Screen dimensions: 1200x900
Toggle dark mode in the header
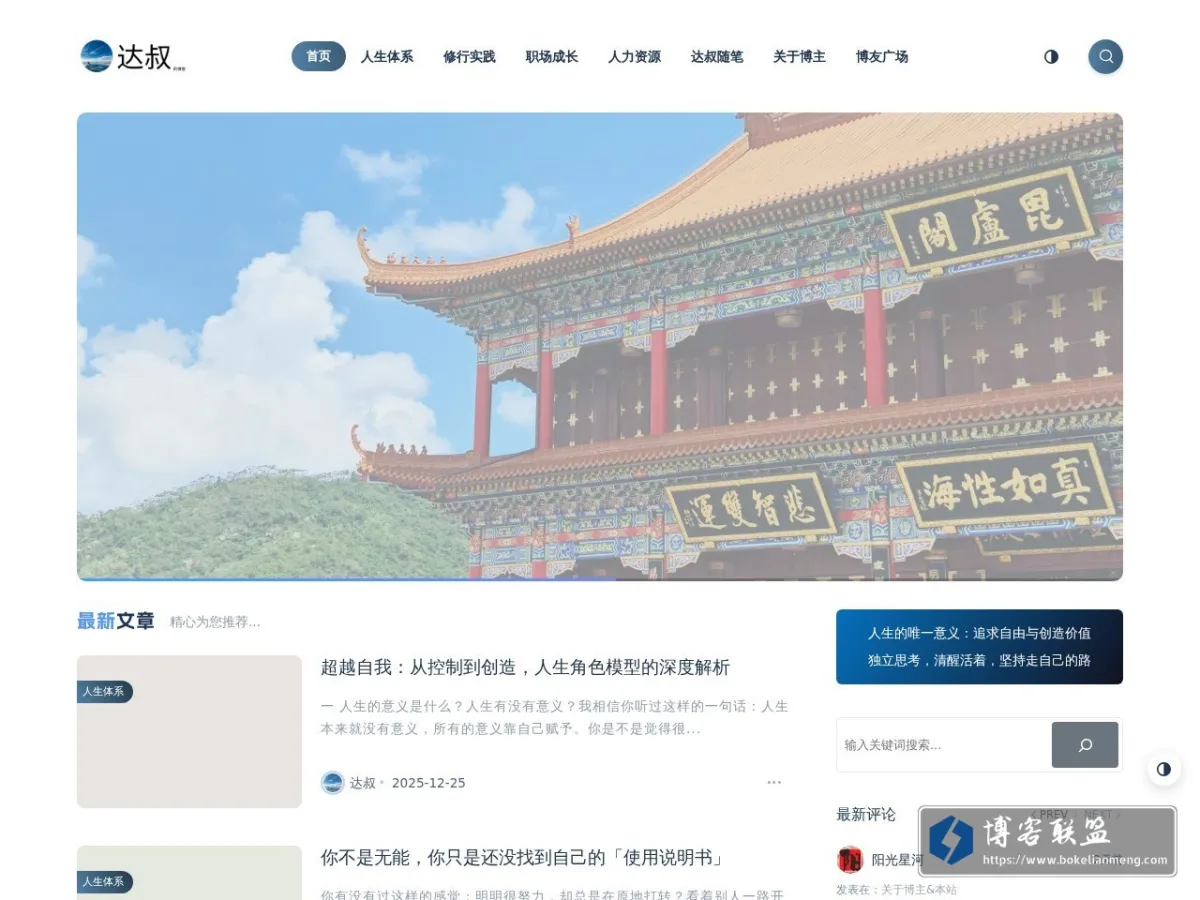pos(1051,57)
